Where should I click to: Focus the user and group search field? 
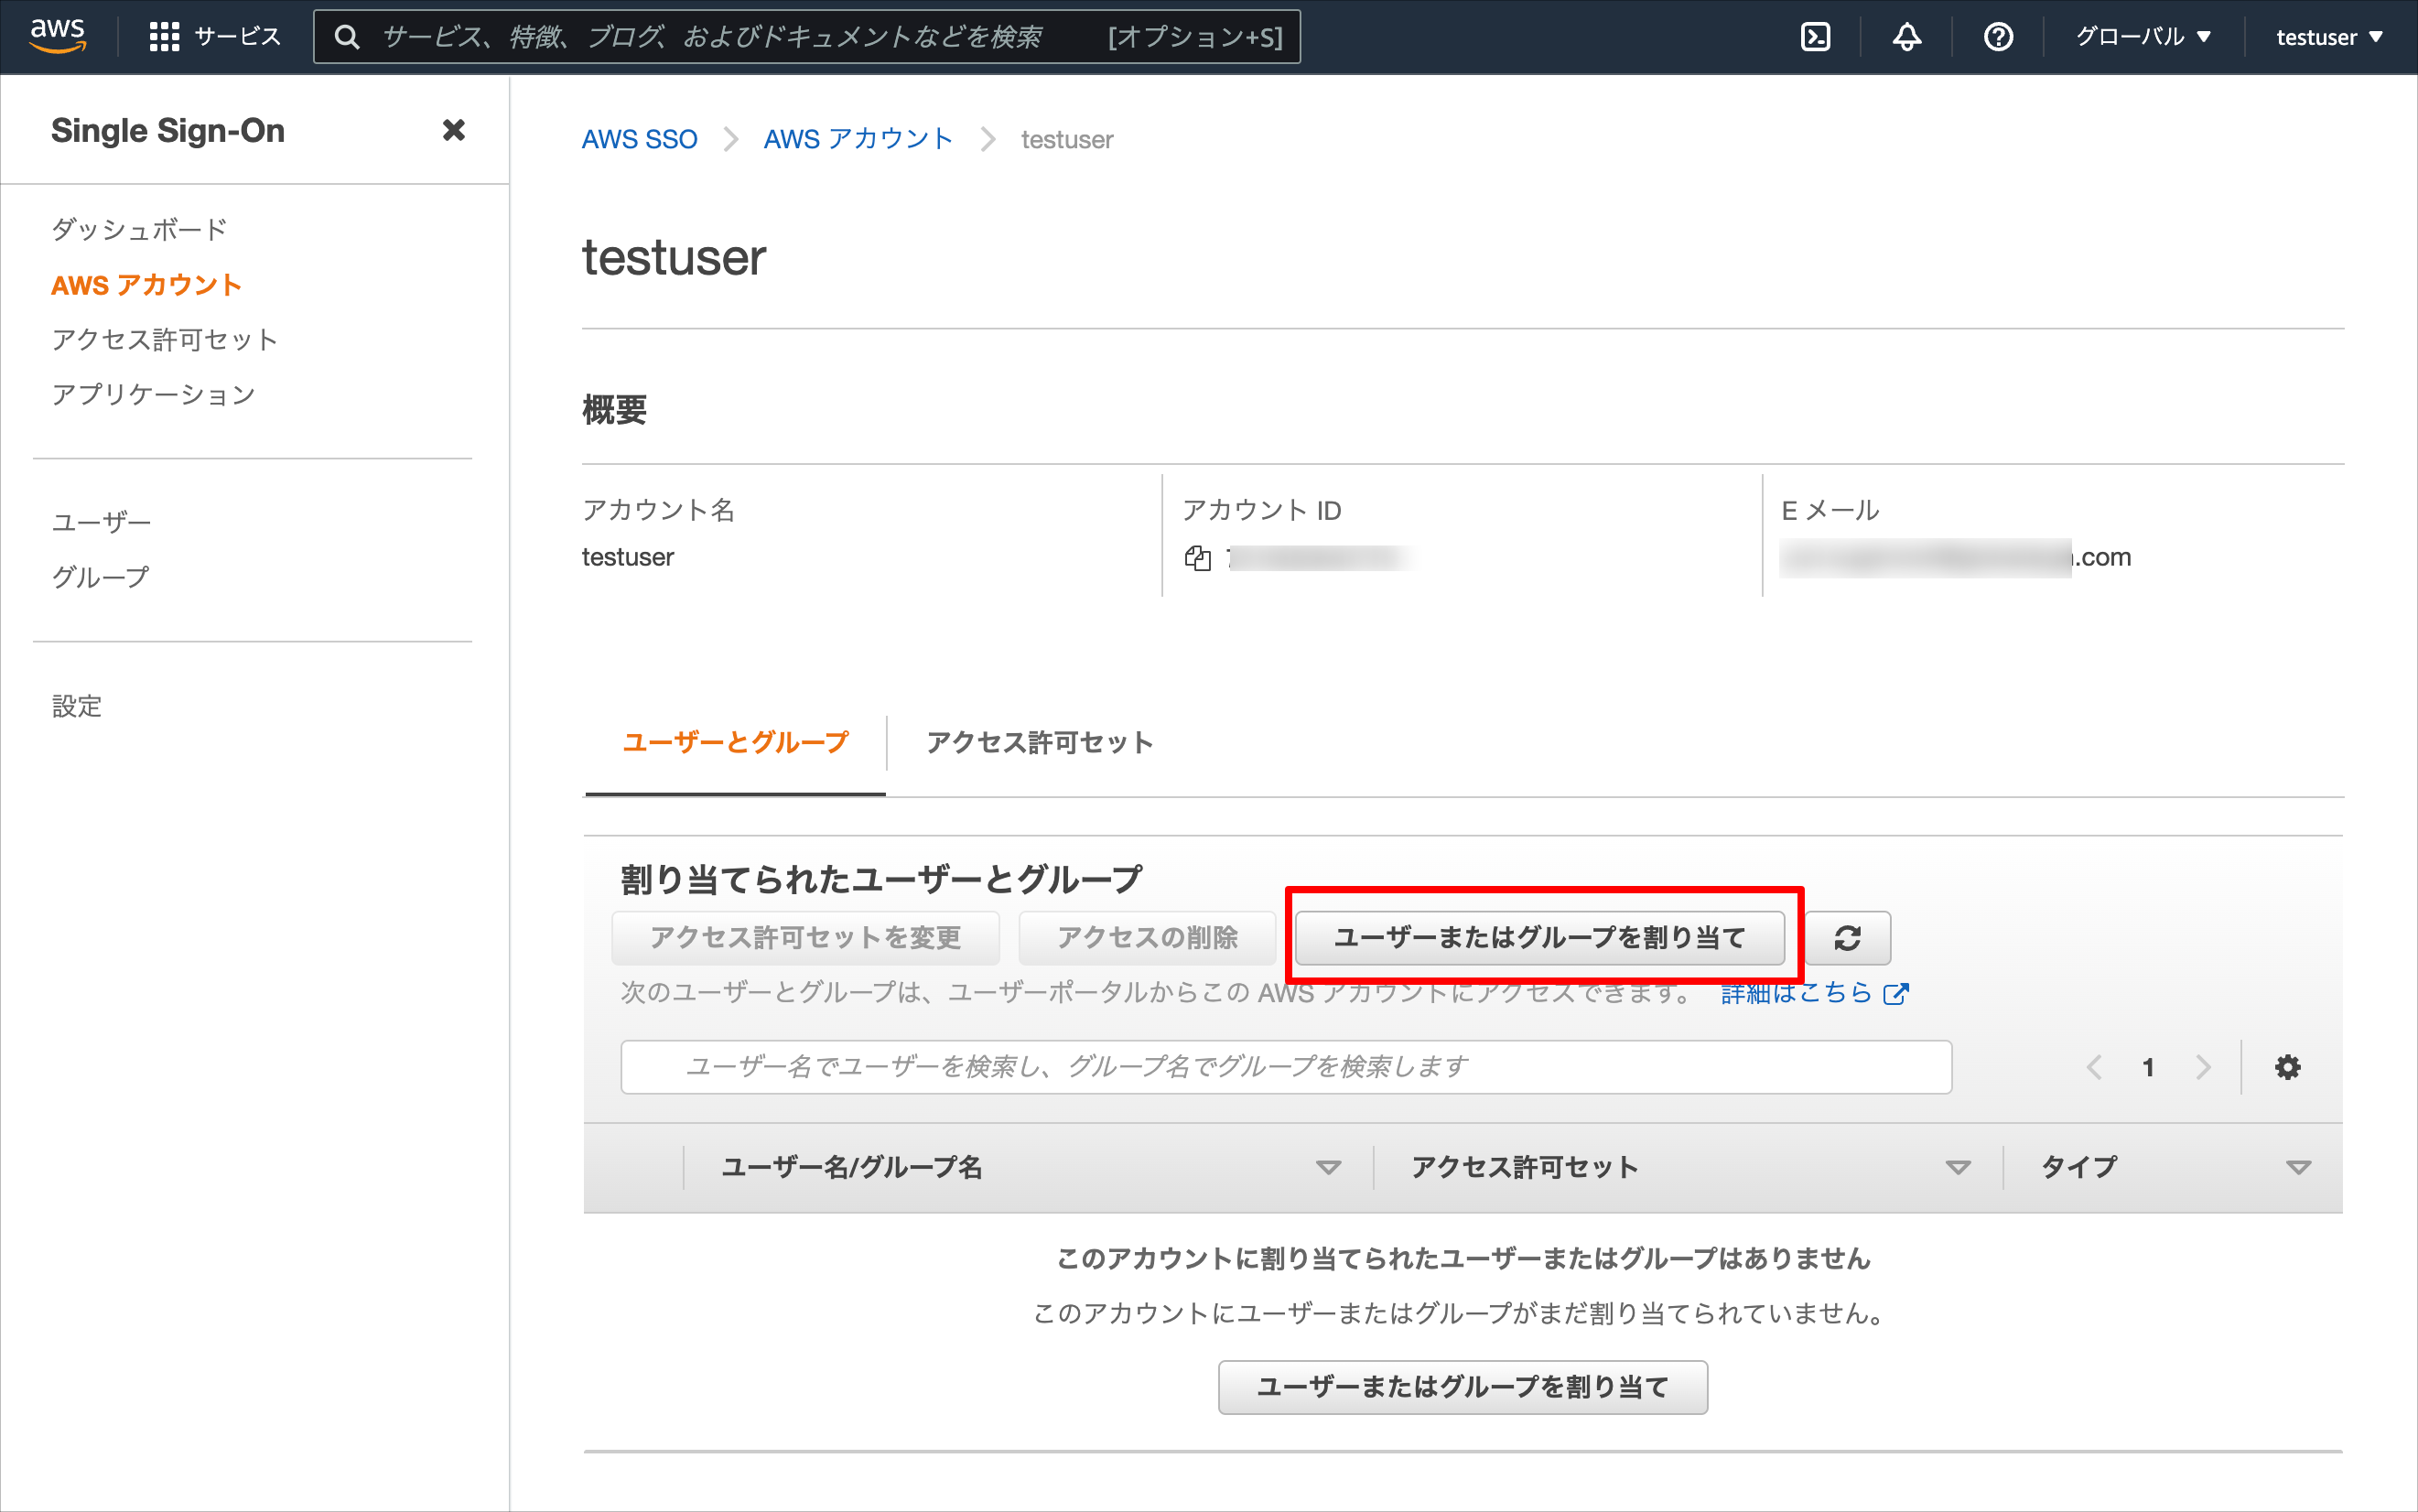(x=1285, y=1067)
